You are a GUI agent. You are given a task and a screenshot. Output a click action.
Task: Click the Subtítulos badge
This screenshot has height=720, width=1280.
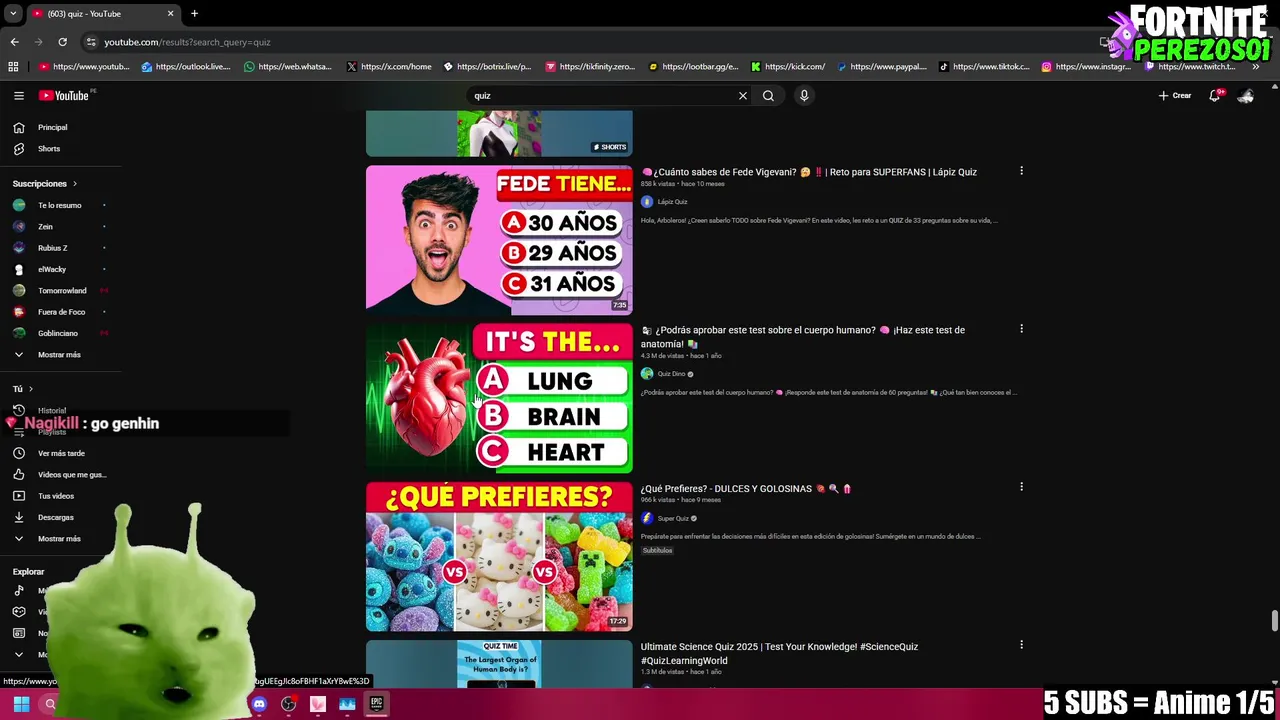tap(657, 551)
